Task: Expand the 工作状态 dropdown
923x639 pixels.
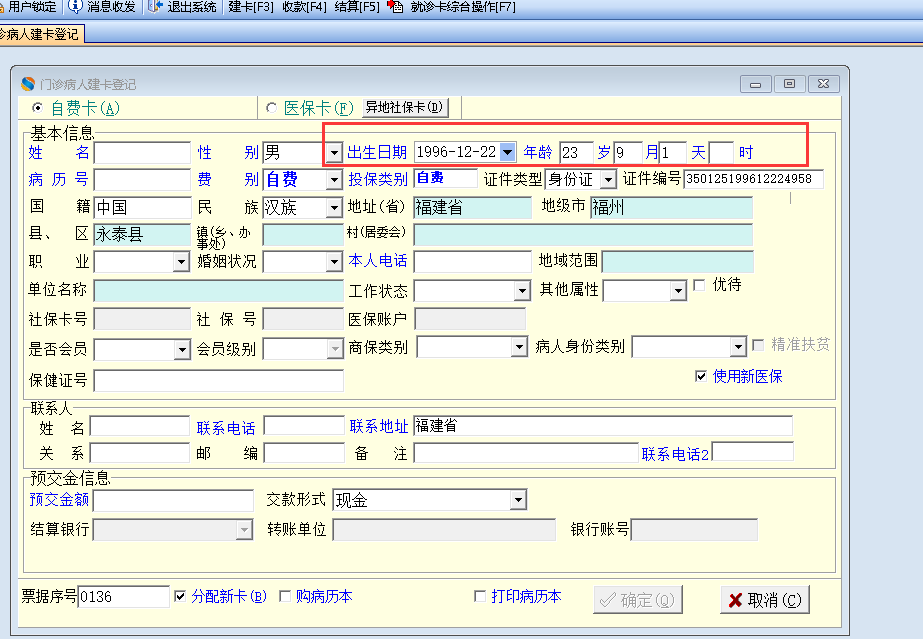Action: 522,291
